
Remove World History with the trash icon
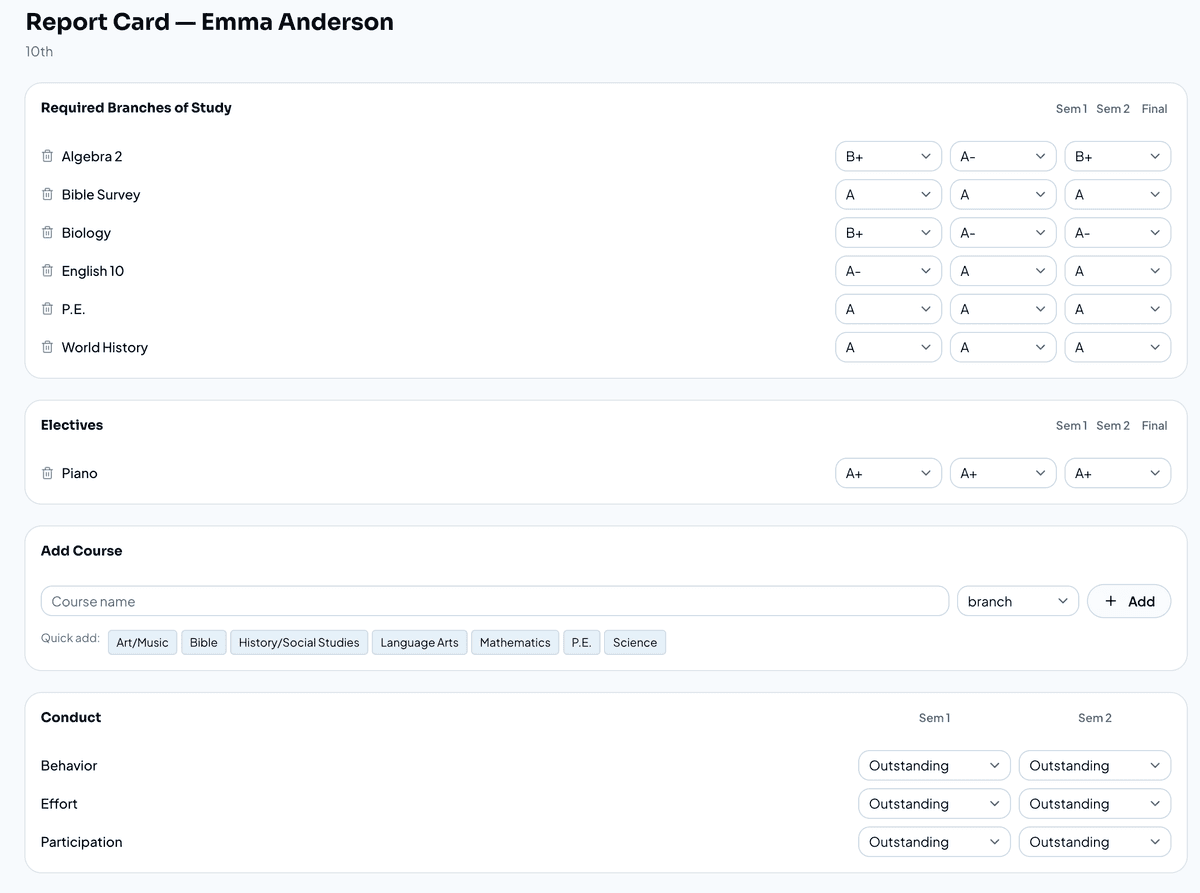pos(47,347)
